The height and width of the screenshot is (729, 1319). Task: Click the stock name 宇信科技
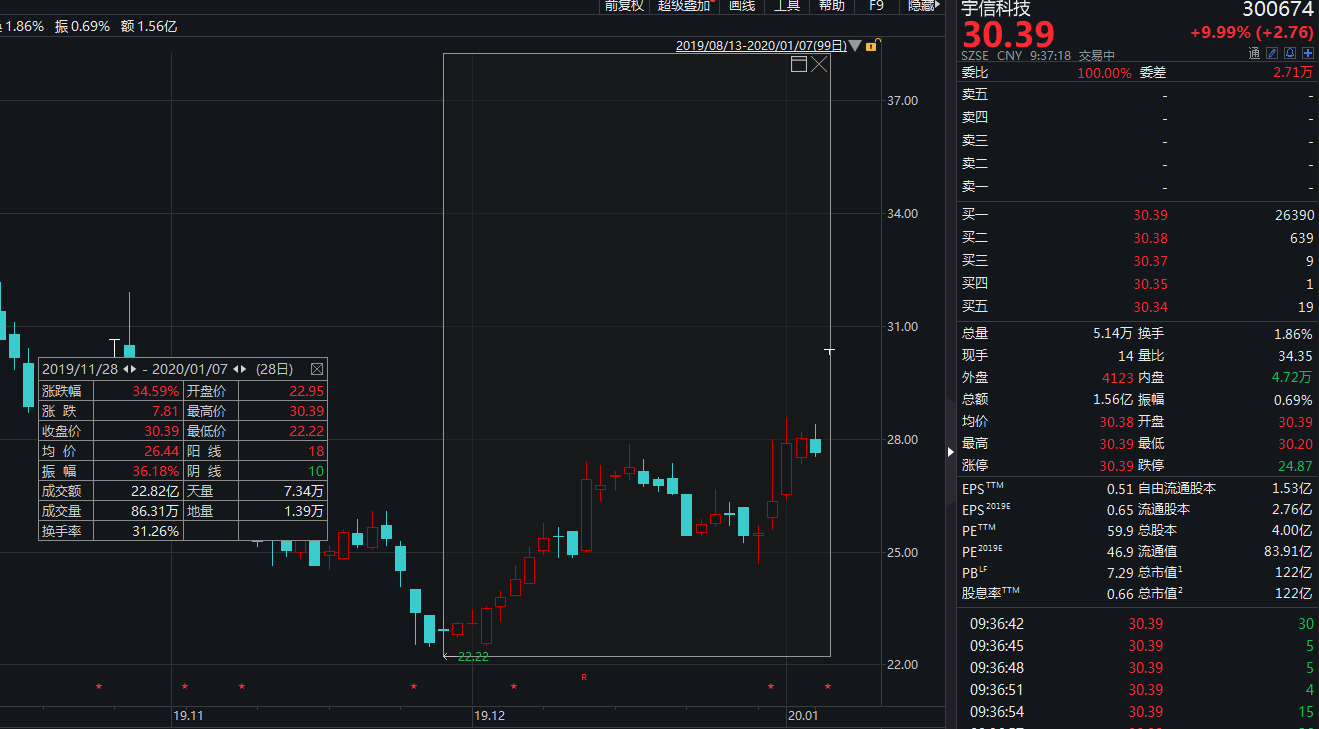pyautogui.click(x=996, y=9)
